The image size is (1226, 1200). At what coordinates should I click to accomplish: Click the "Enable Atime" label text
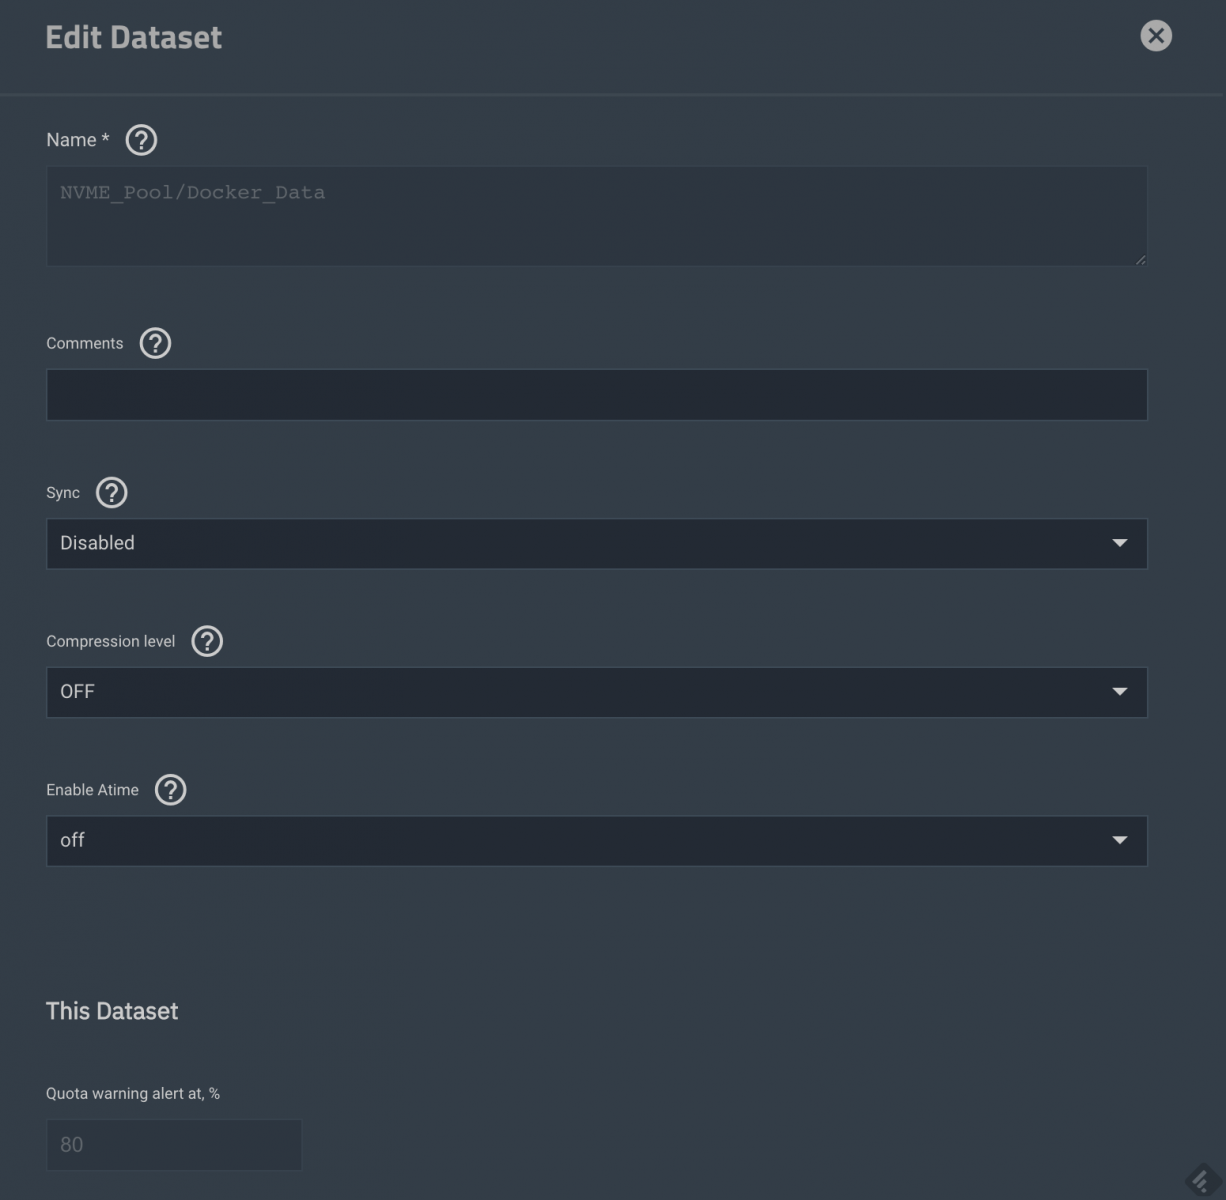[92, 790]
